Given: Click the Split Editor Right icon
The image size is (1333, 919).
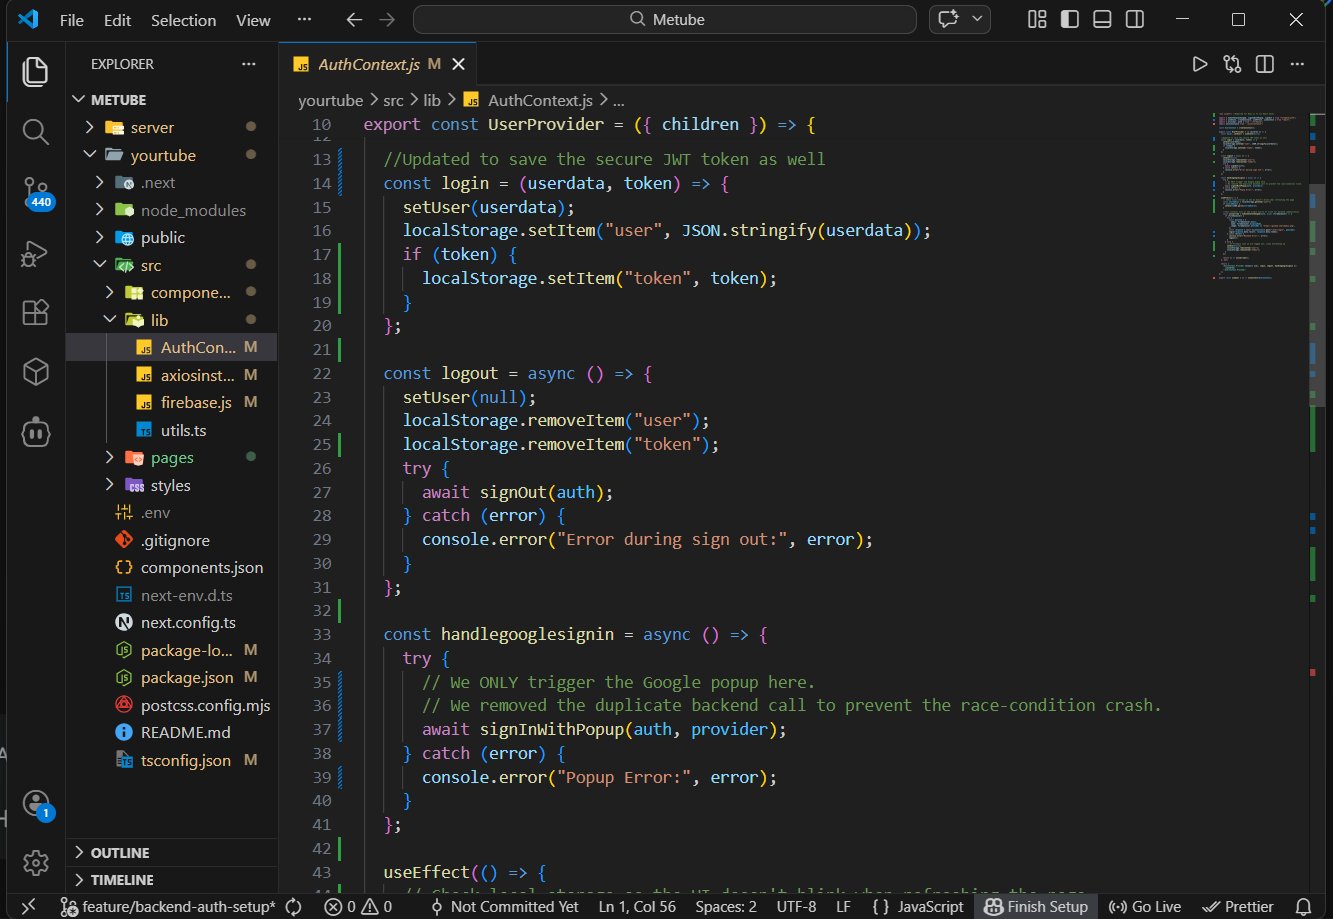Looking at the screenshot, I should click(1264, 64).
